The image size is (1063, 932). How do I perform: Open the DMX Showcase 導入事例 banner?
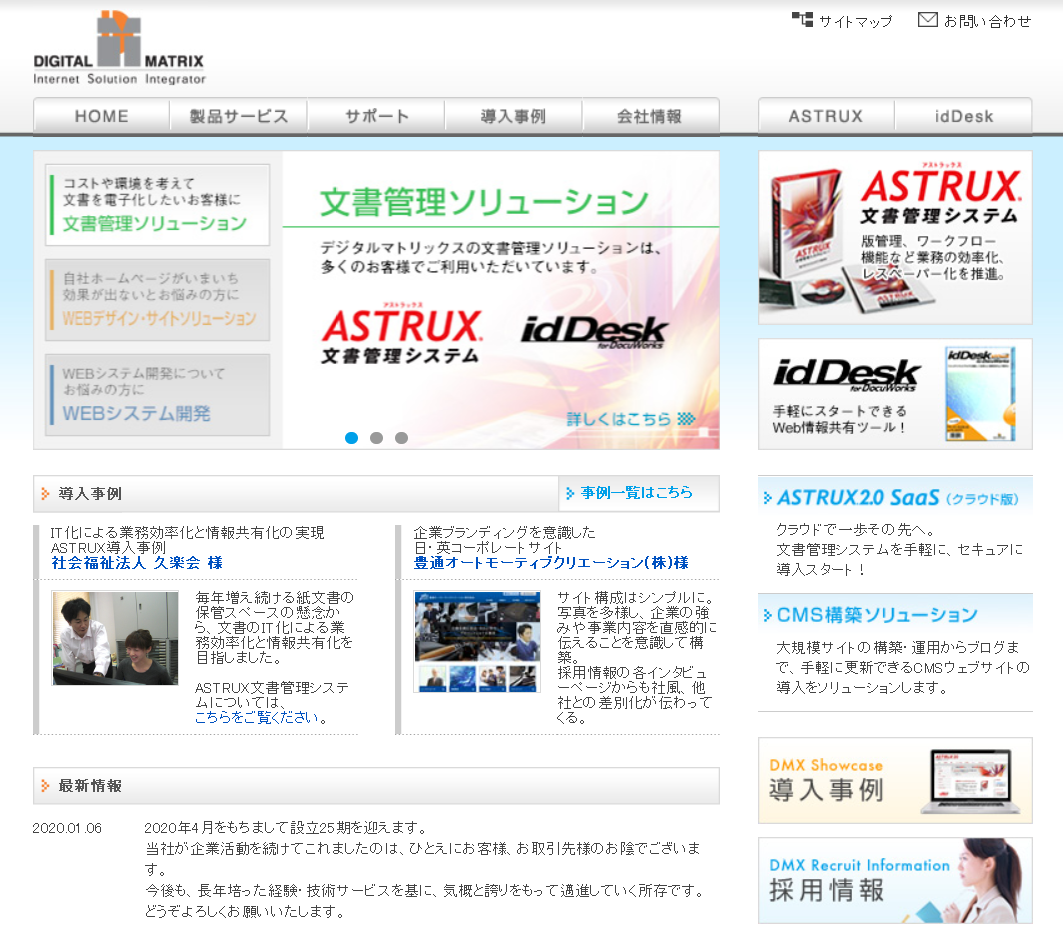pyautogui.click(x=895, y=780)
